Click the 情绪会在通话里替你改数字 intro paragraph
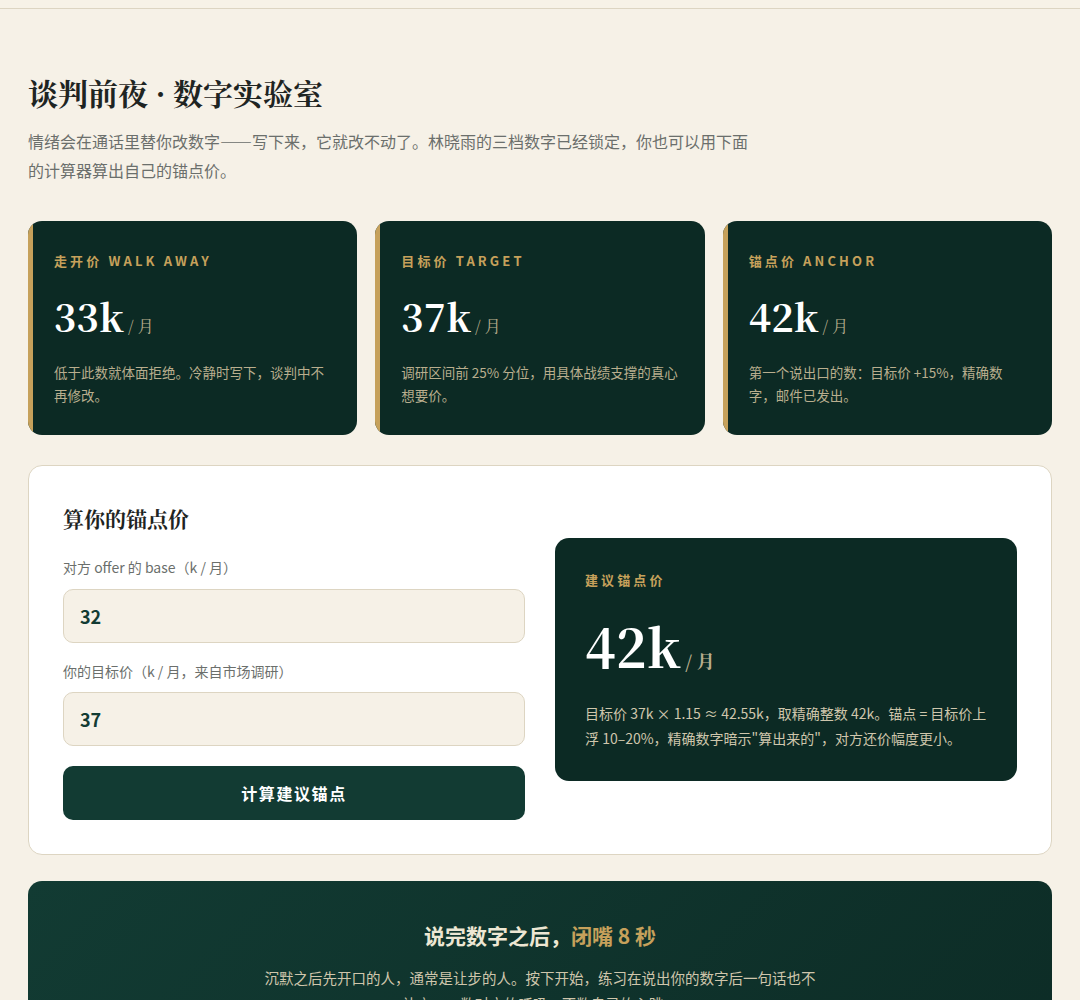 388,157
